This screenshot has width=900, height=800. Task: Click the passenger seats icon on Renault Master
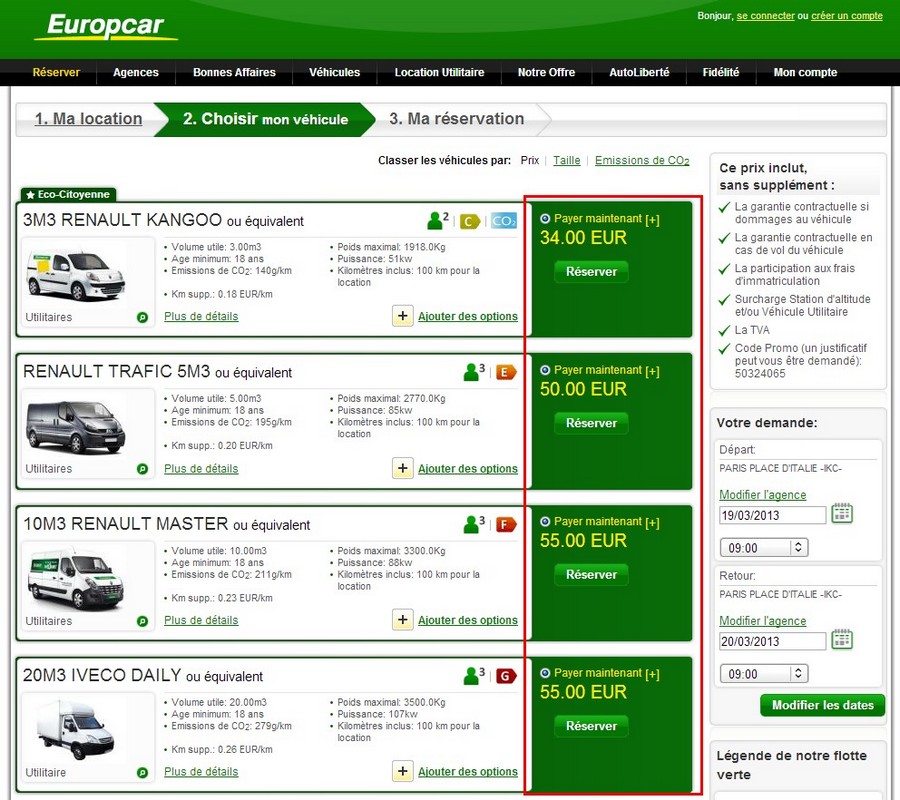[x=474, y=523]
